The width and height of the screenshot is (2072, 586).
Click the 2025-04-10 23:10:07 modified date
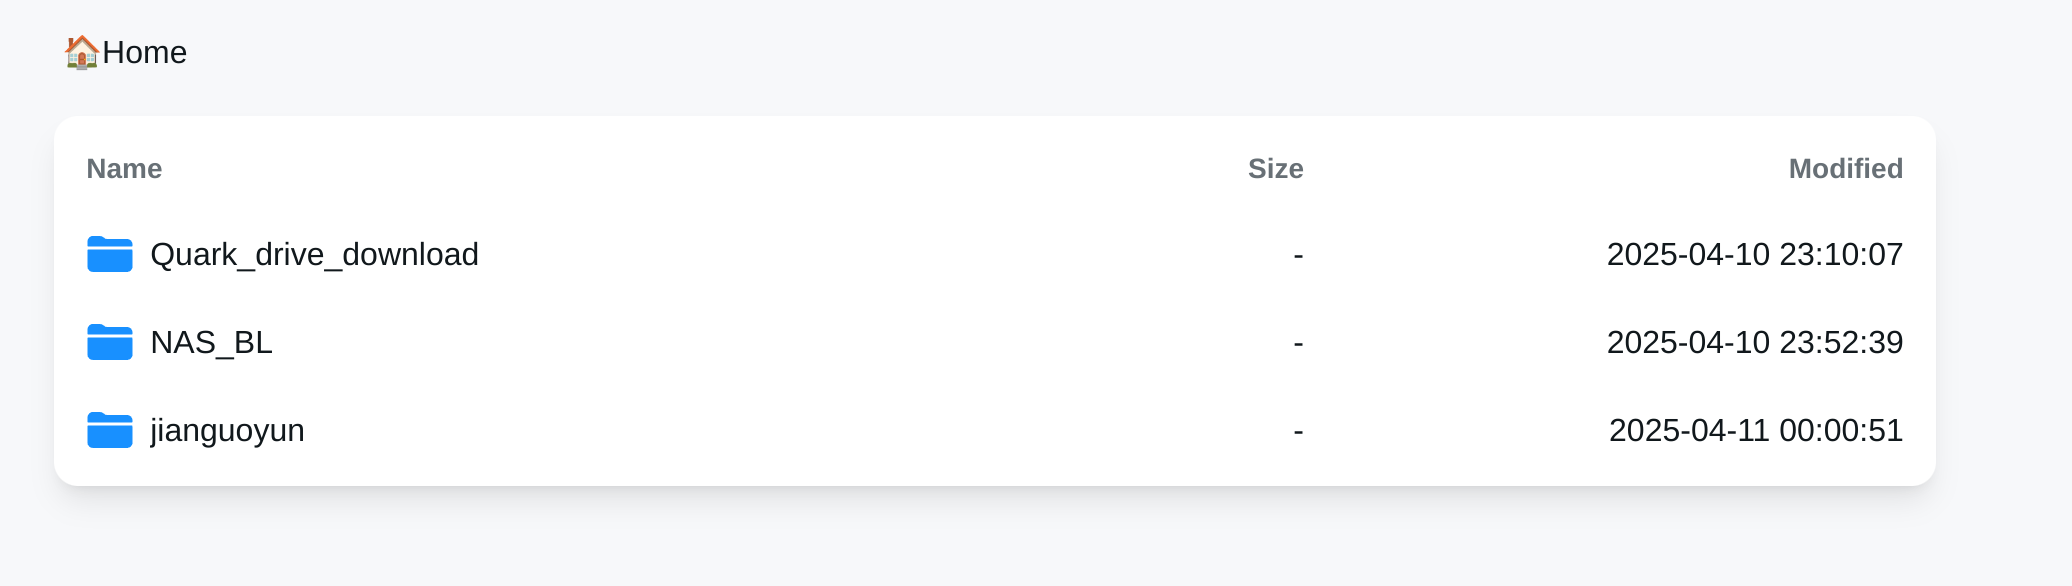[x=1754, y=255]
